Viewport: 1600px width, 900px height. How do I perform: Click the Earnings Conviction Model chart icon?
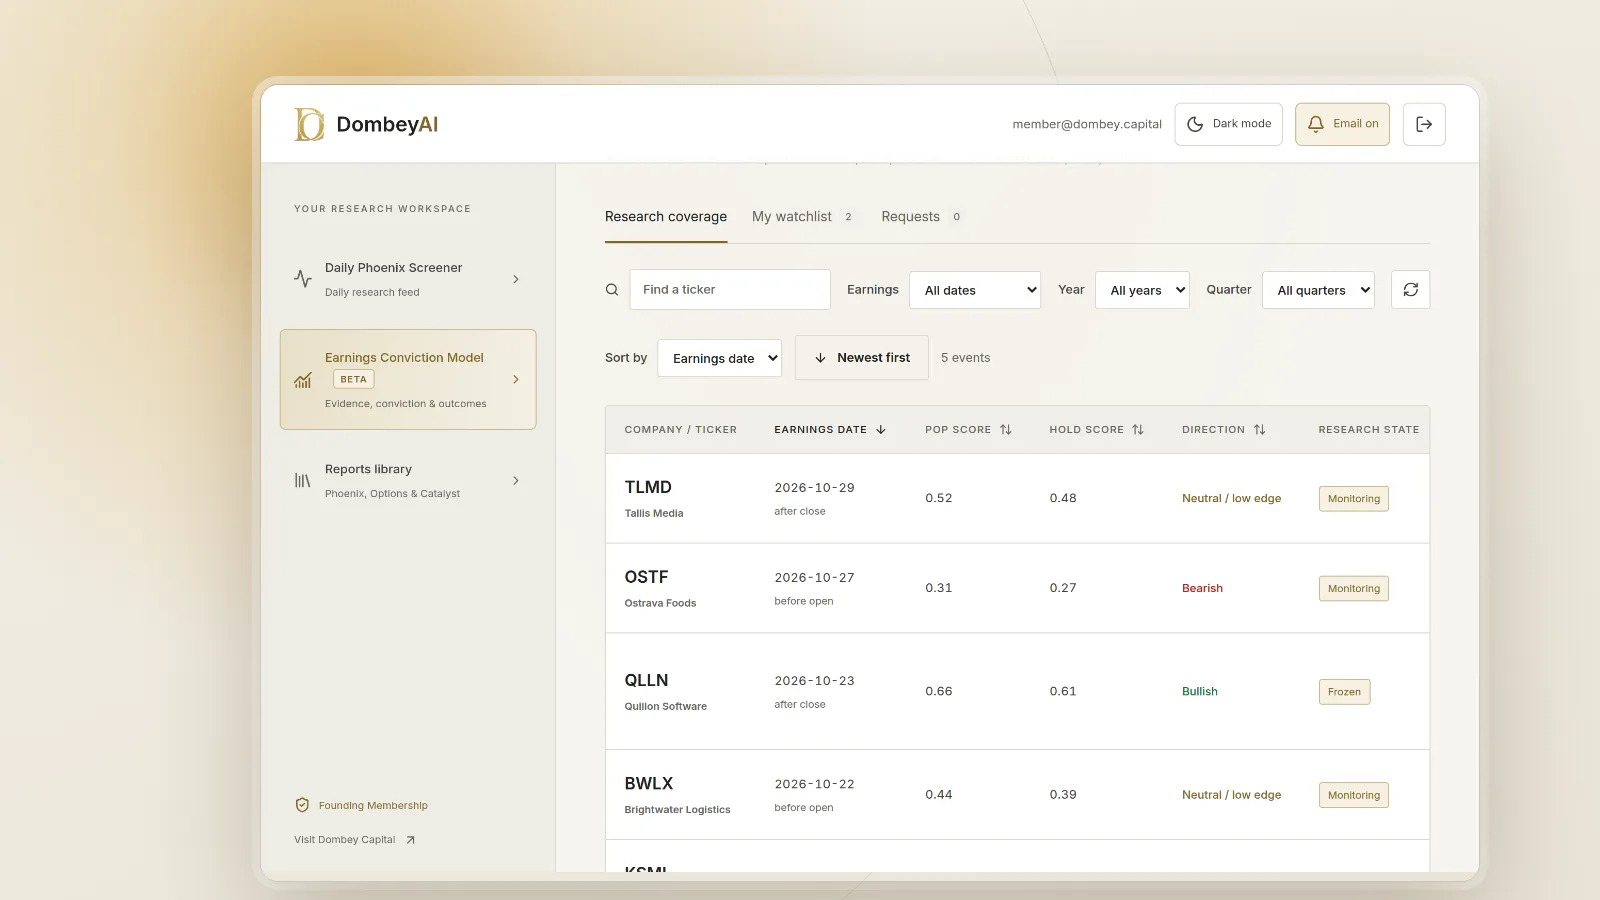click(303, 380)
